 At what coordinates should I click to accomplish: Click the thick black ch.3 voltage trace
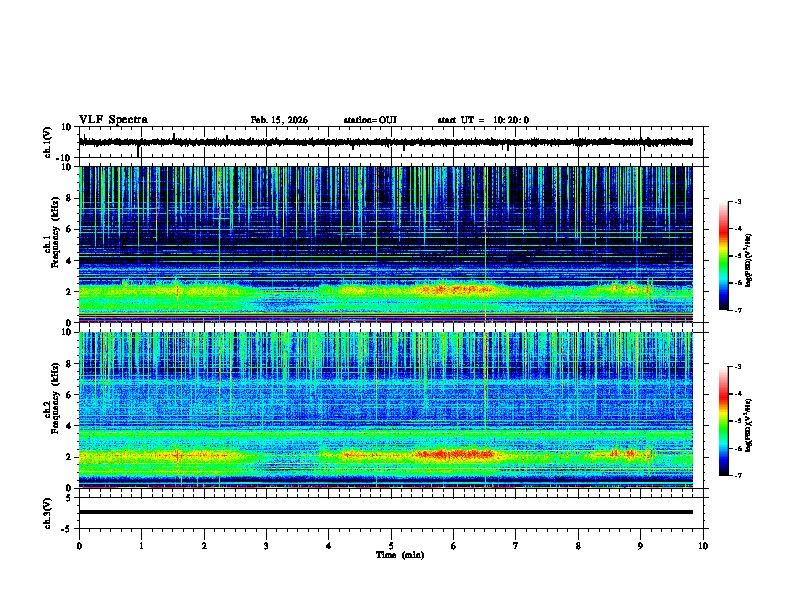[386, 512]
